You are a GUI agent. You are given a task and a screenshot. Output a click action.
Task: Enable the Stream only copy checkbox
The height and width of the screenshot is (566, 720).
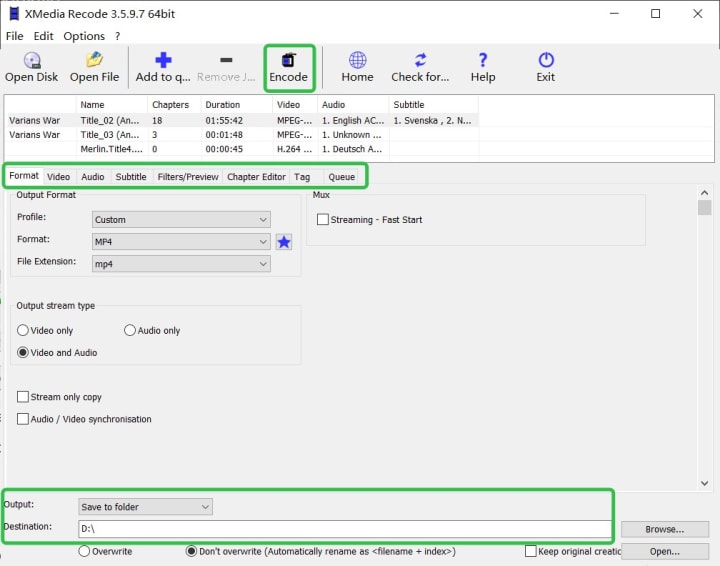[x=22, y=397]
